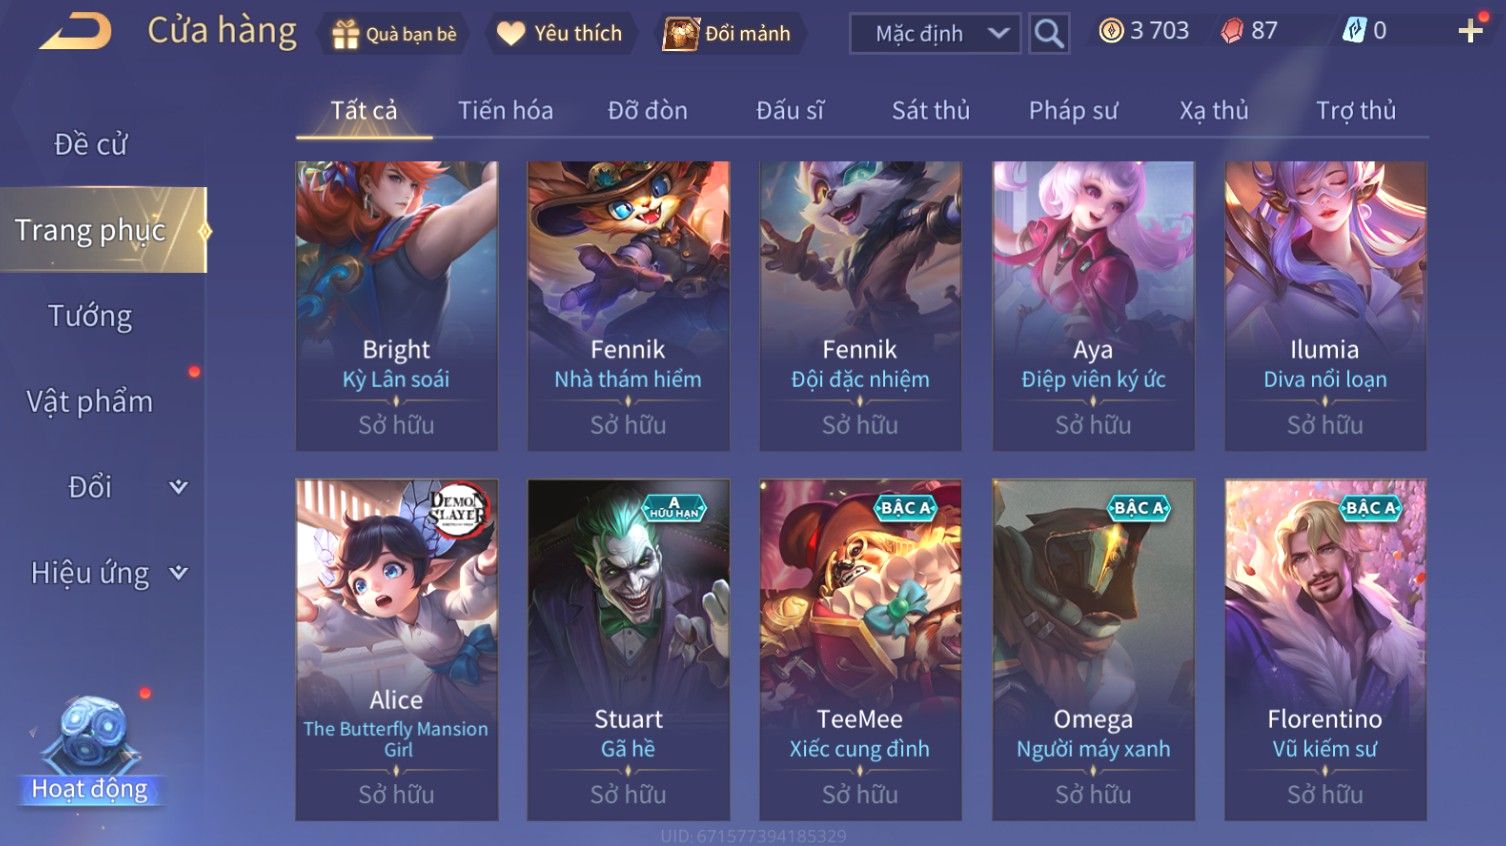Open Florentino Vũ kiếm sư skin card
Viewport: 1506px width, 846px height.
(1325, 650)
